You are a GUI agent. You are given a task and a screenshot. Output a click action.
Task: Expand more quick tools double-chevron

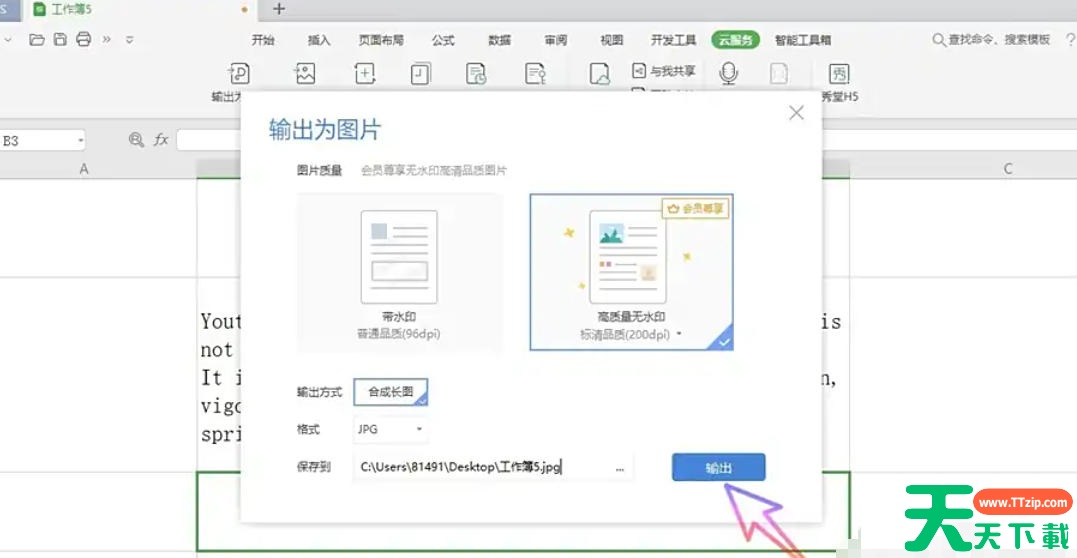[x=106, y=40]
